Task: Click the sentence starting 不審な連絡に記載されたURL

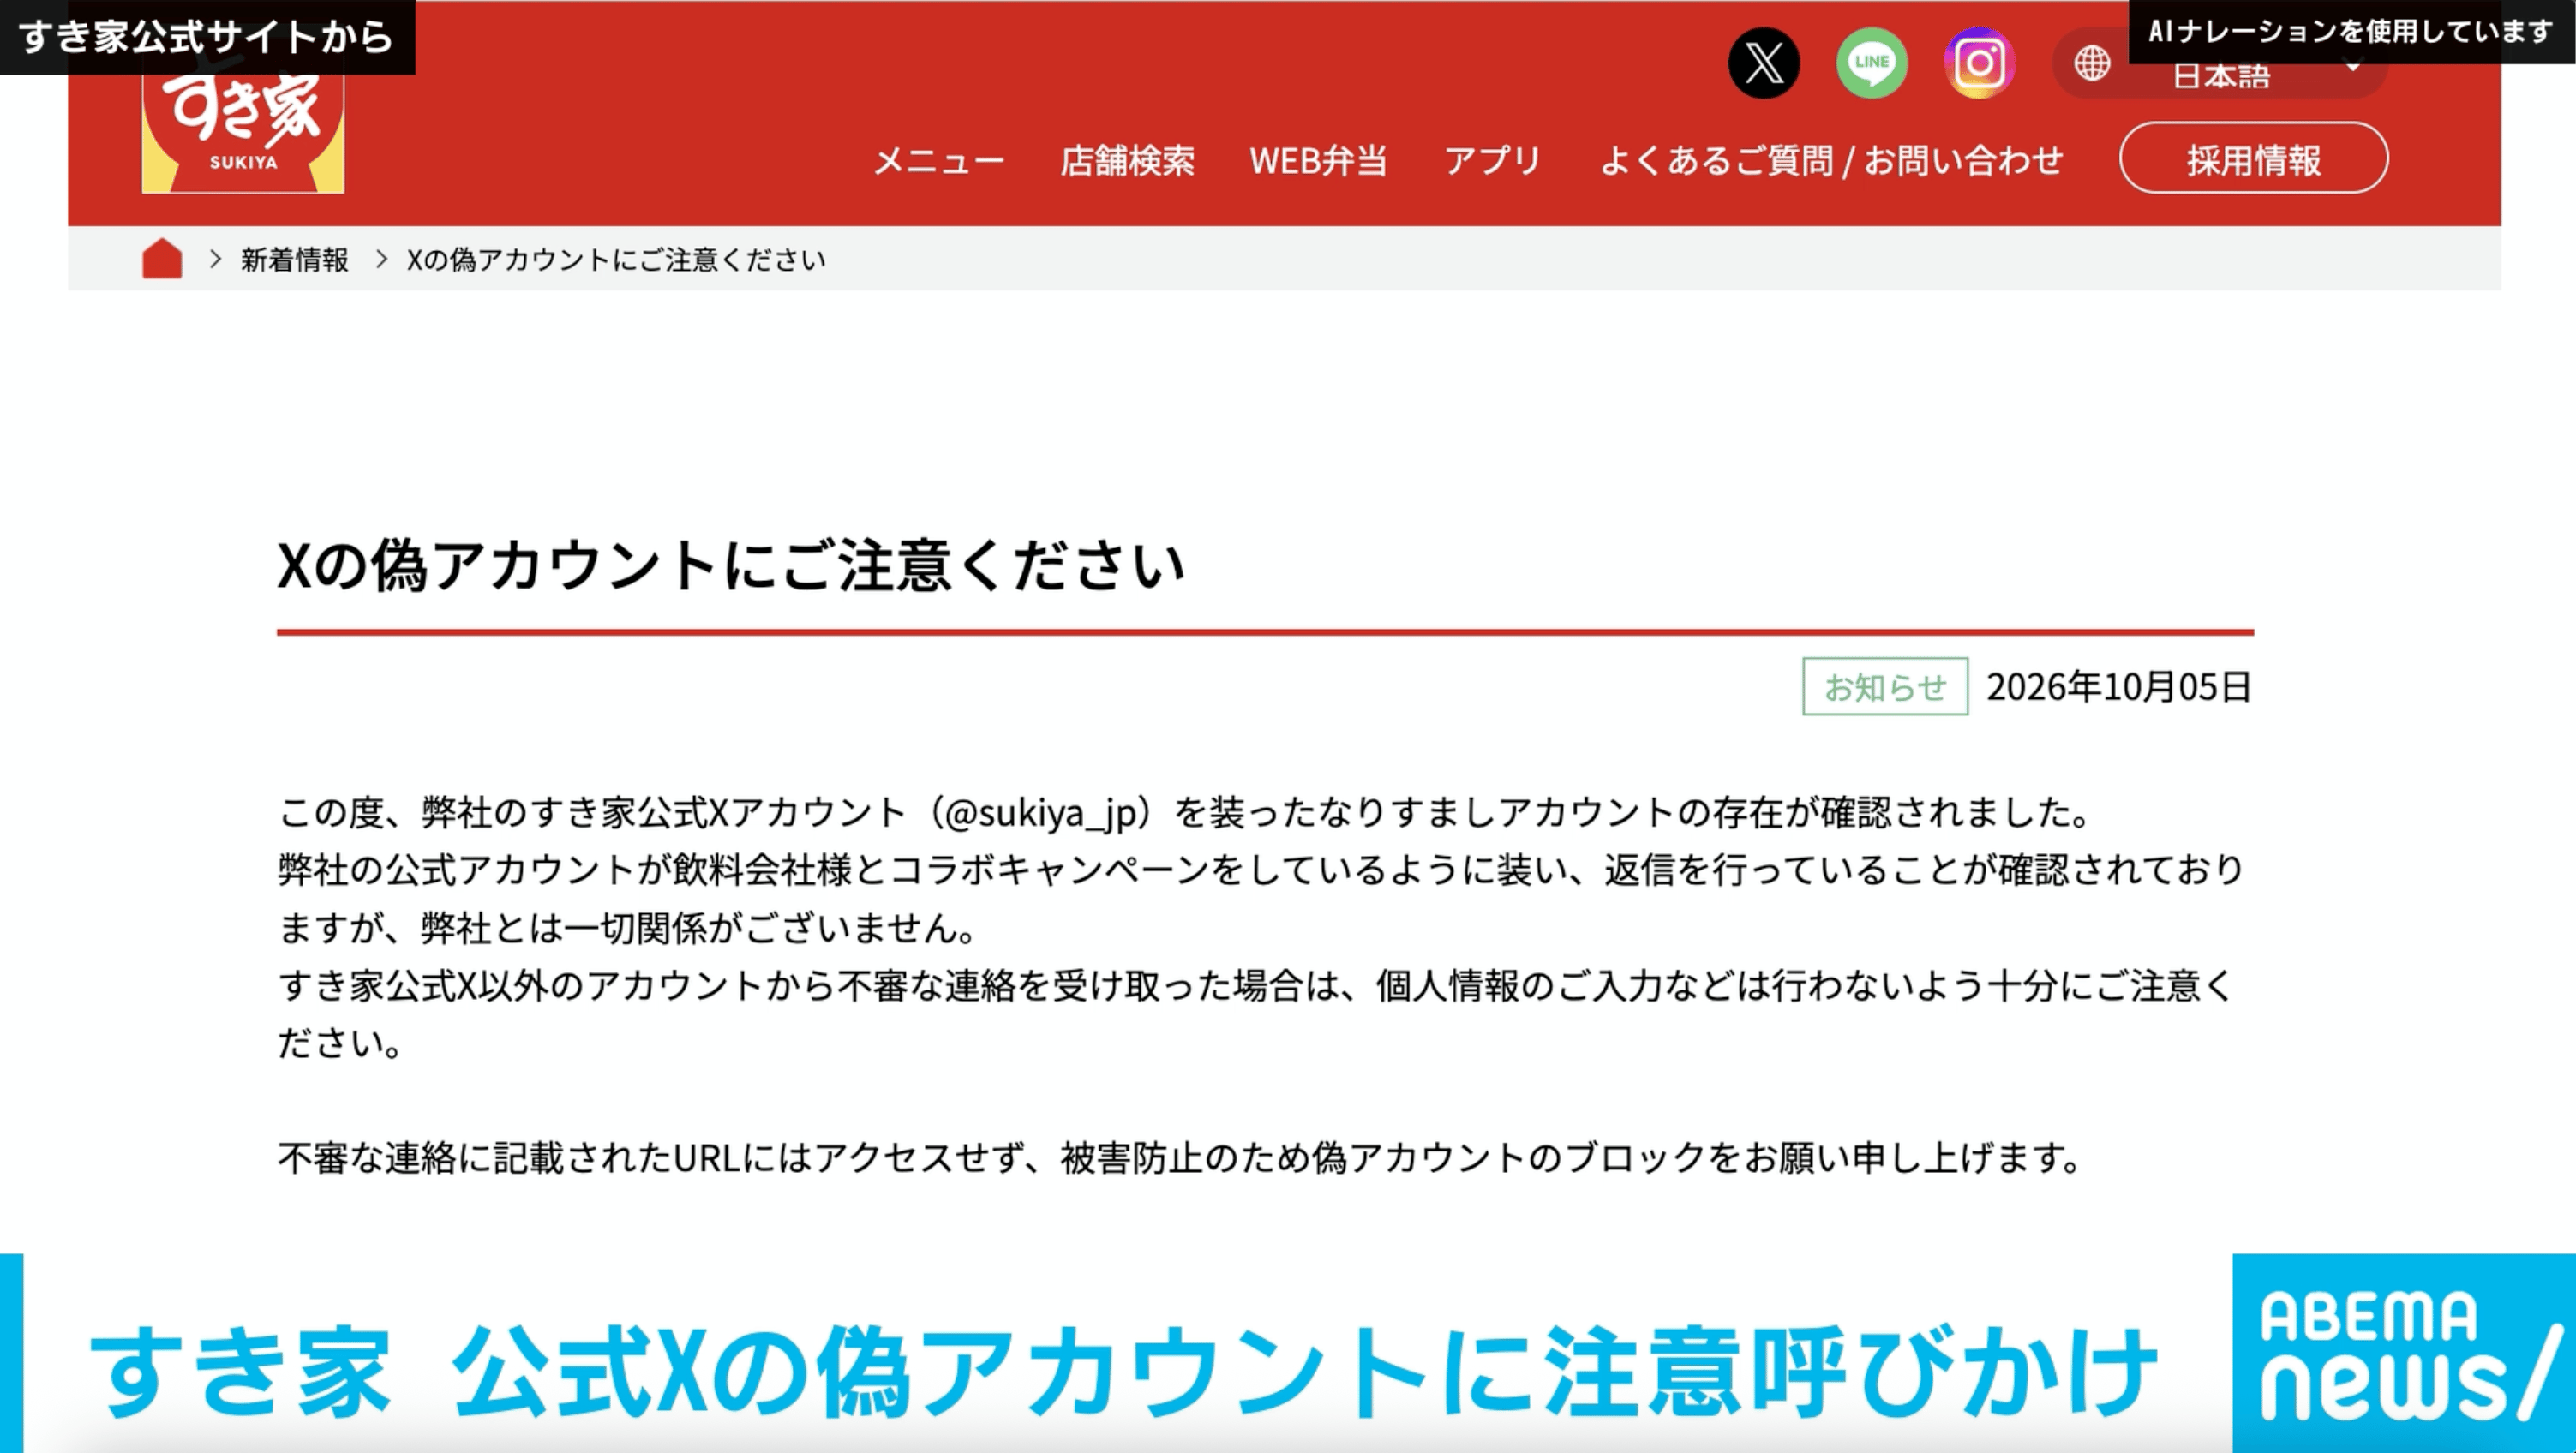Action: click(1182, 1158)
